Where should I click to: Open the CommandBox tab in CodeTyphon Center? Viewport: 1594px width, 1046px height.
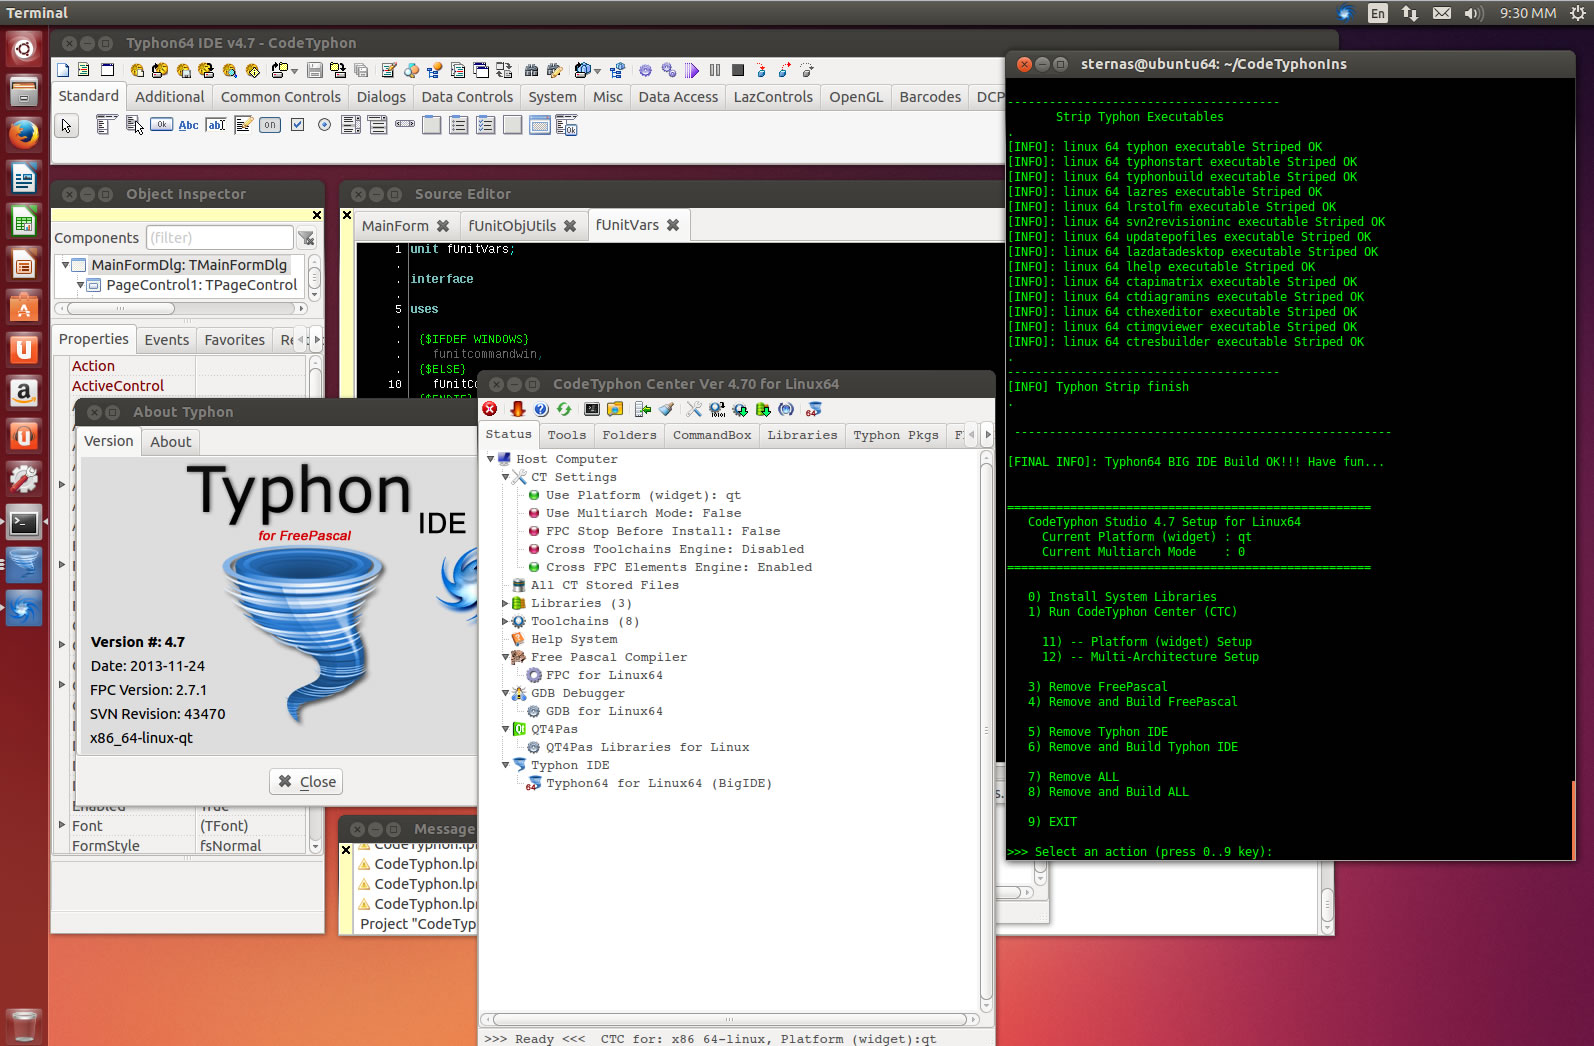tap(712, 435)
